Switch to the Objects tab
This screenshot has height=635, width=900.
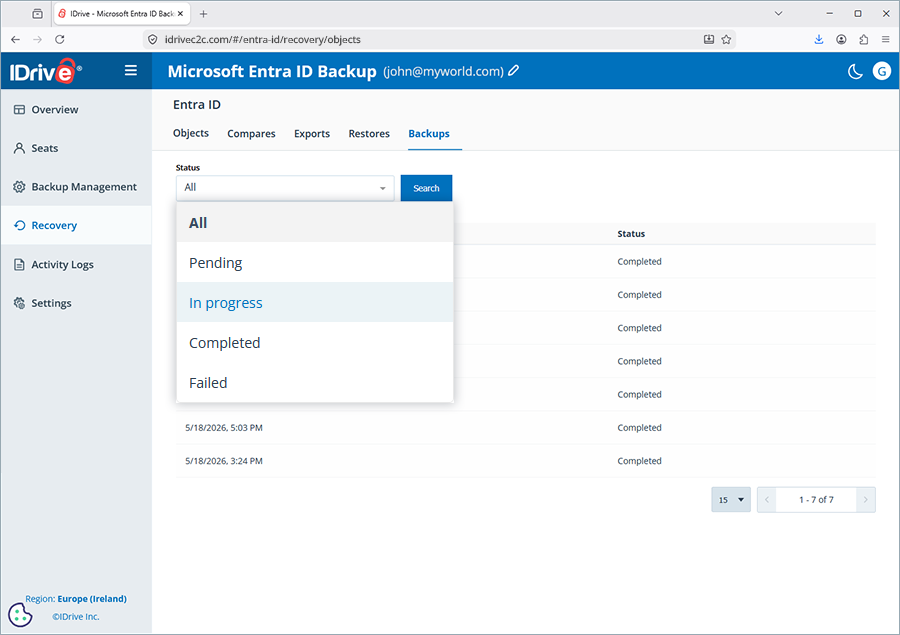(191, 133)
